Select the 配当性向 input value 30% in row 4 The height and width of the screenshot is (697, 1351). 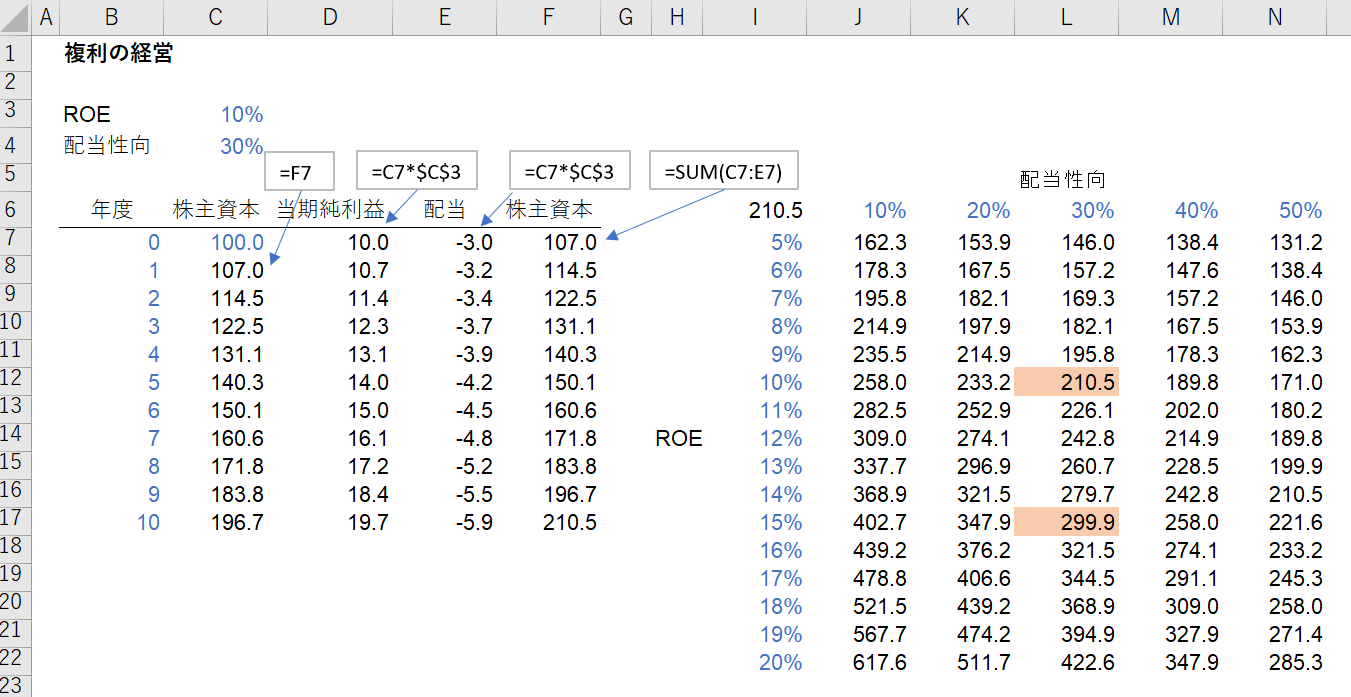[x=242, y=146]
